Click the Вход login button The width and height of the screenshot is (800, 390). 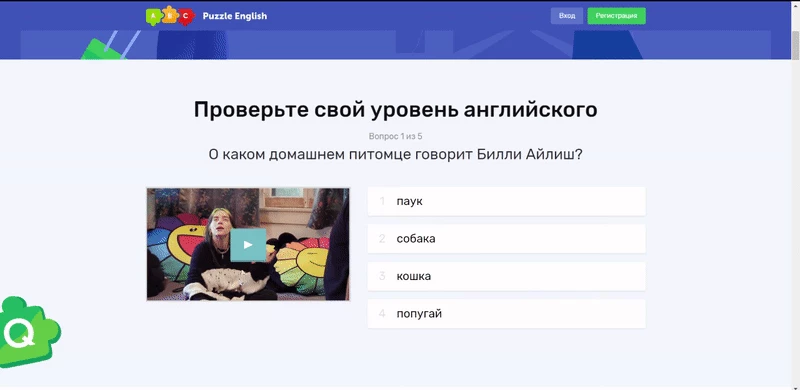coord(567,16)
